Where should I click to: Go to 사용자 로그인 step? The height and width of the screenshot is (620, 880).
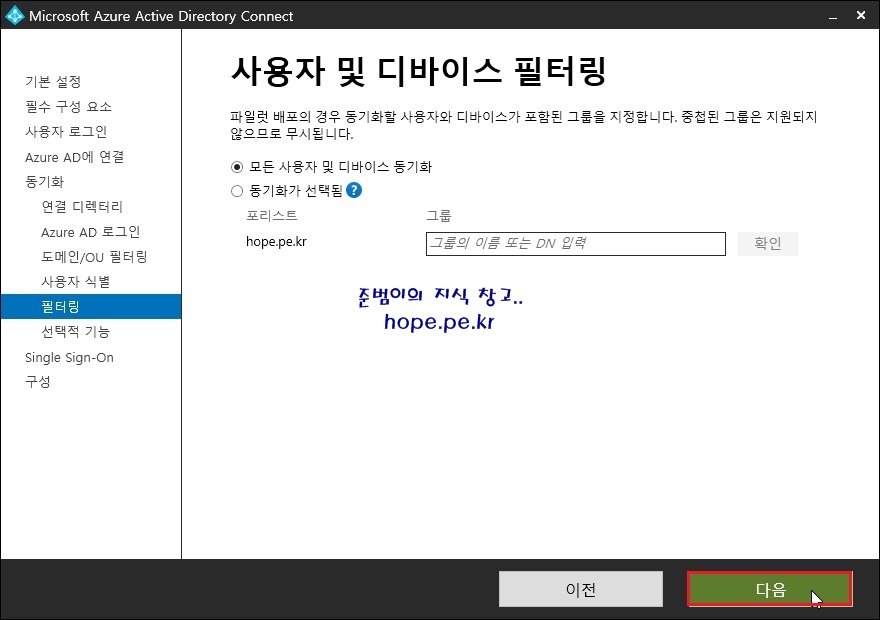pos(66,131)
